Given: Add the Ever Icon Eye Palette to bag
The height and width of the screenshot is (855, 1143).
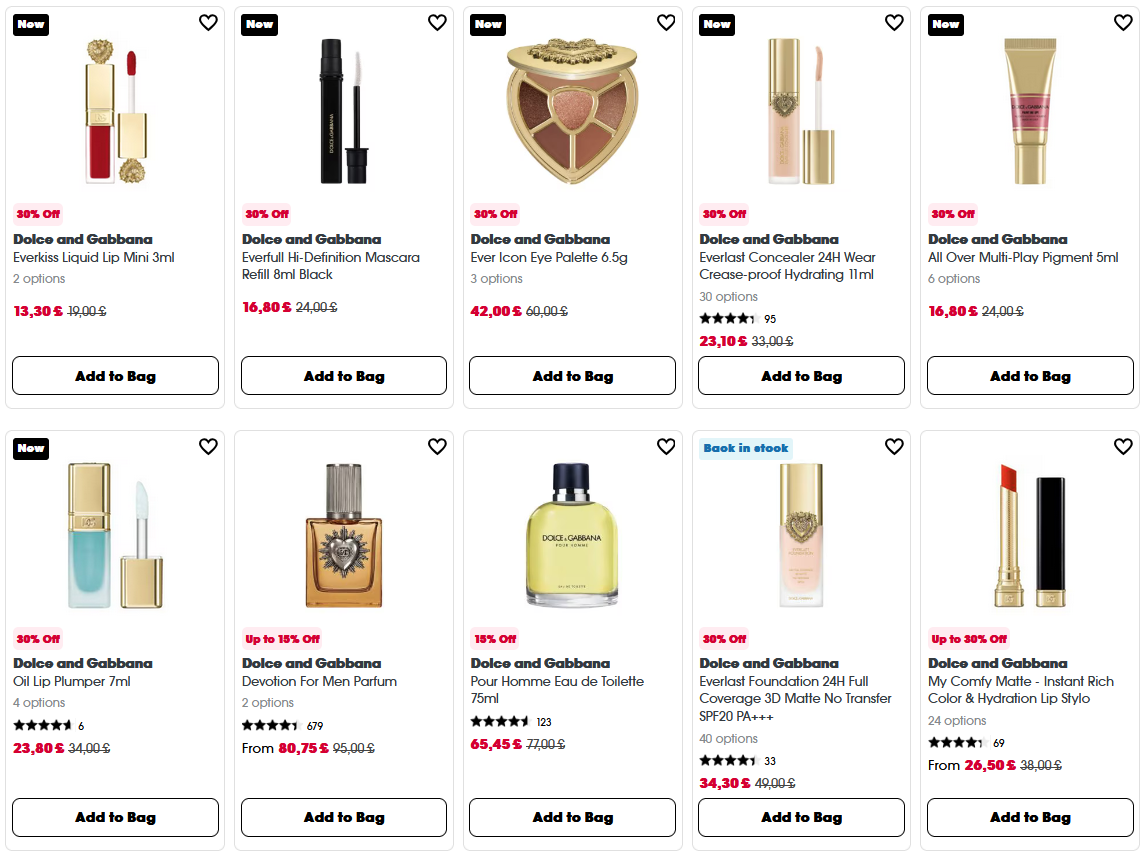Looking at the screenshot, I should click(572, 375).
